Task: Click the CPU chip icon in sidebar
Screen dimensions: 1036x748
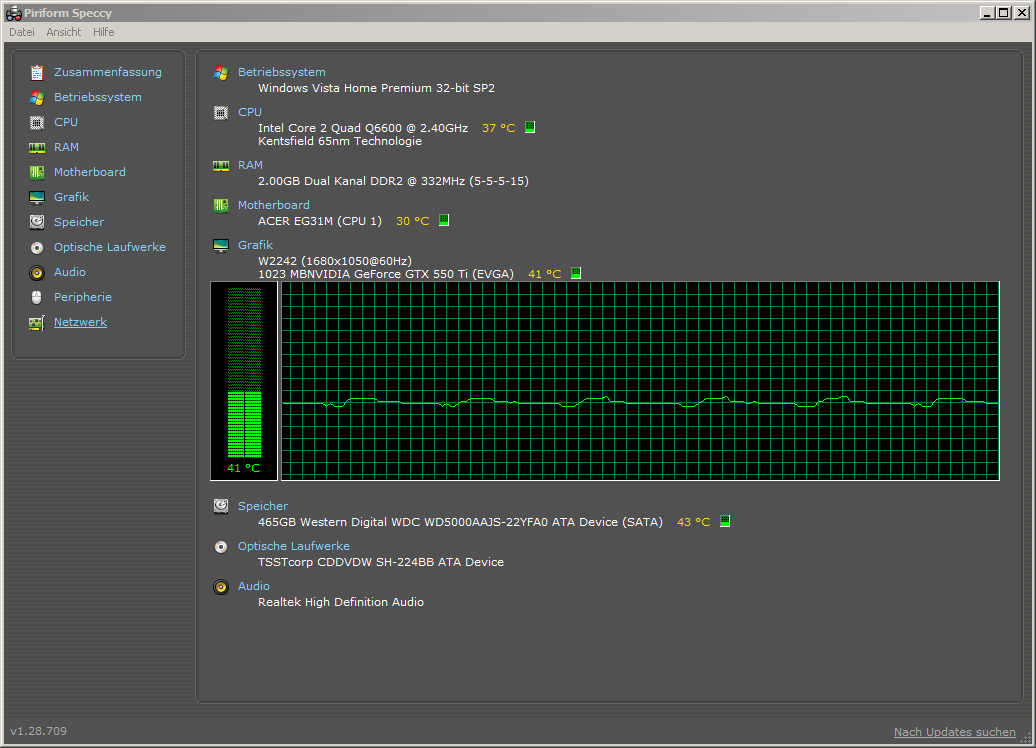Action: 37,122
